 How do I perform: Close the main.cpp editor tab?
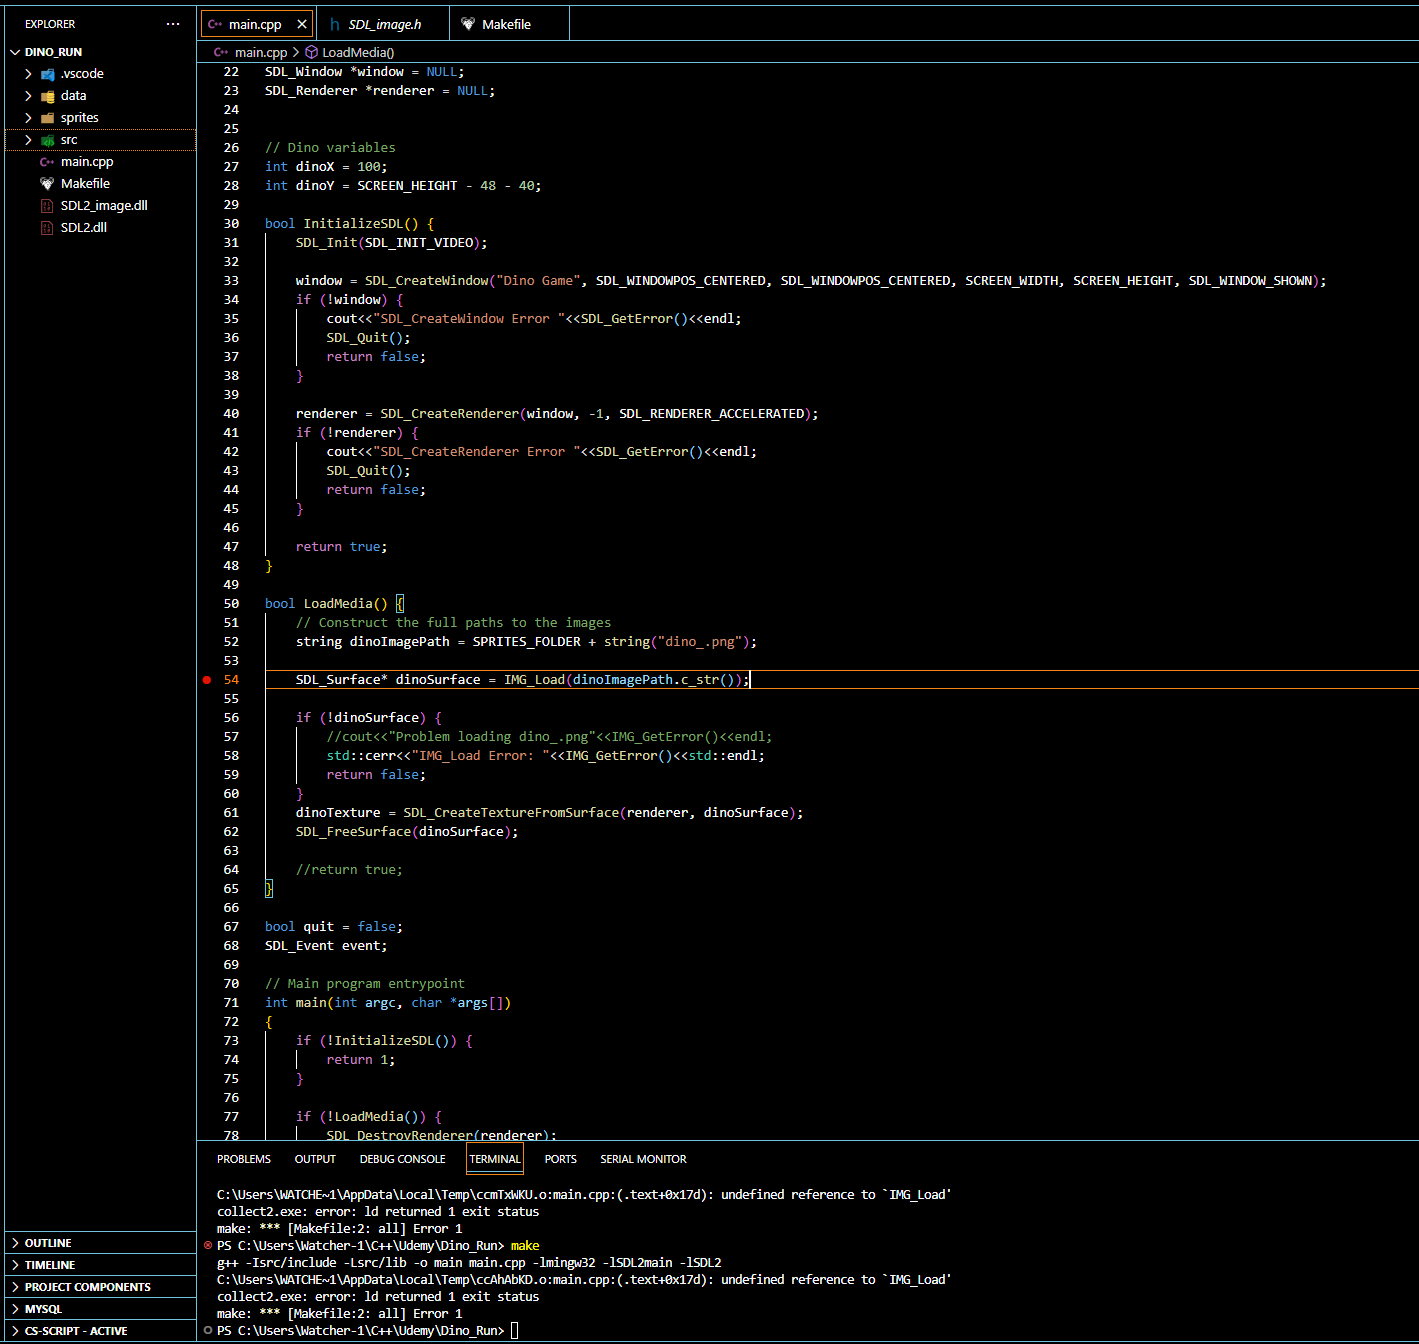[302, 24]
